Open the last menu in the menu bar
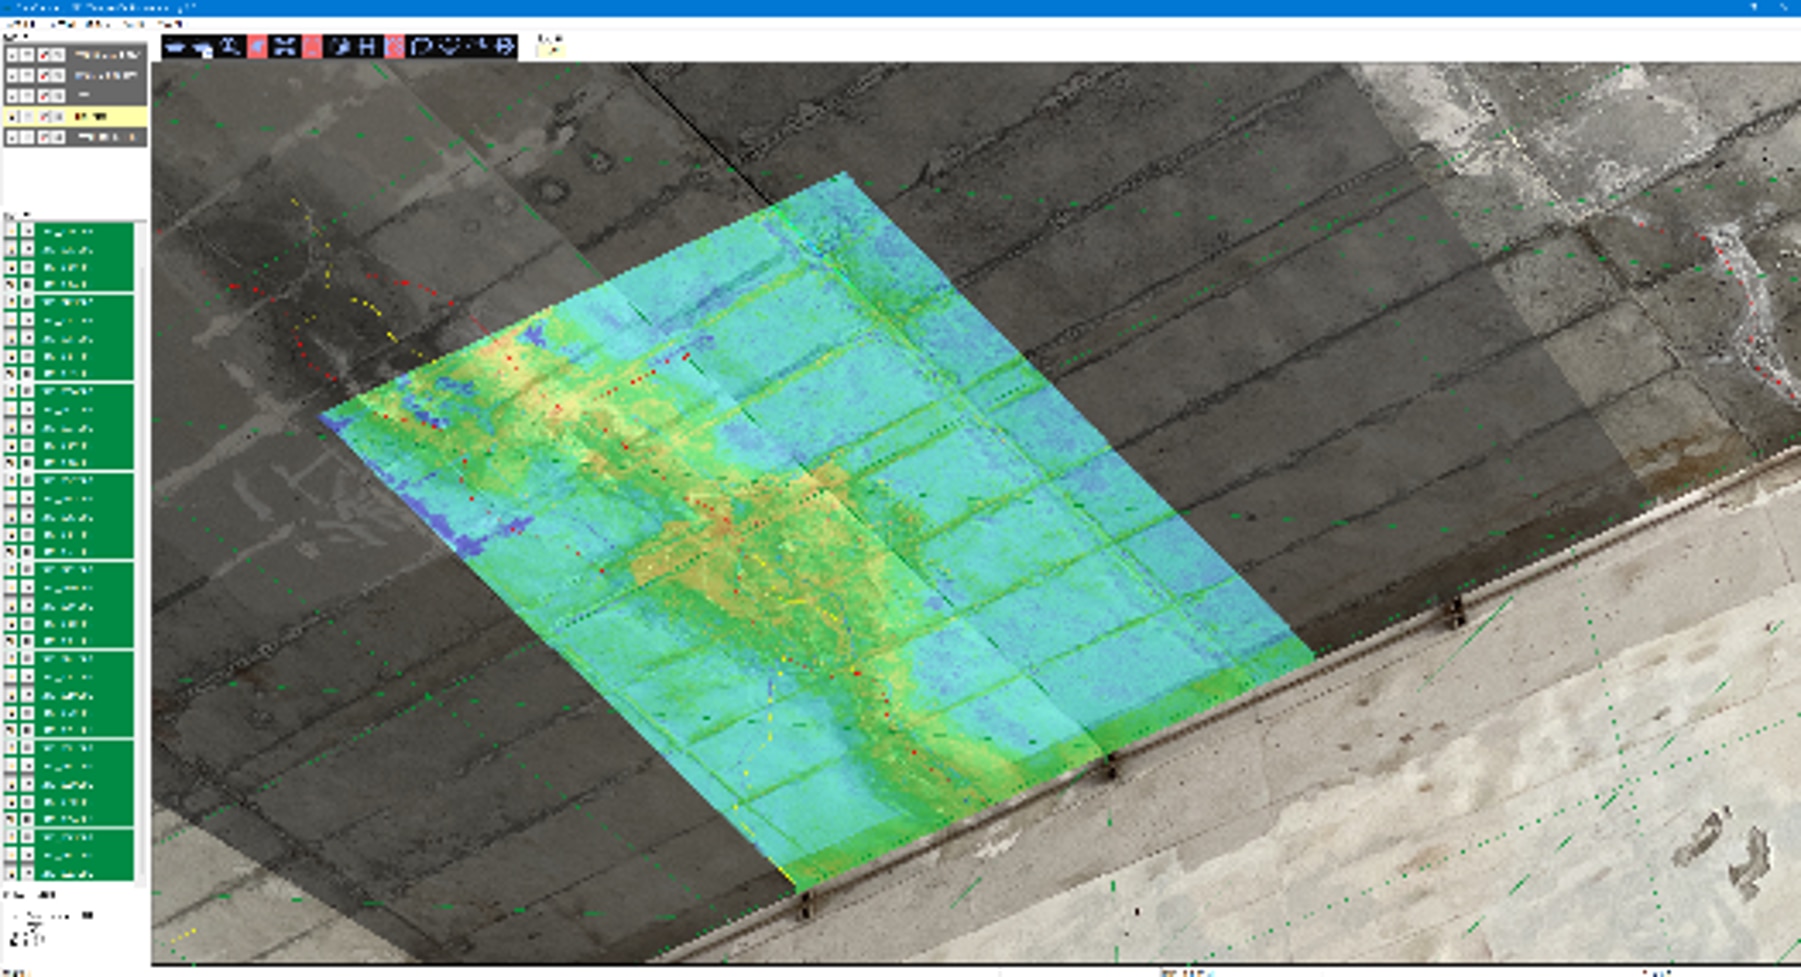The height and width of the screenshot is (977, 1801). pyautogui.click(x=172, y=23)
